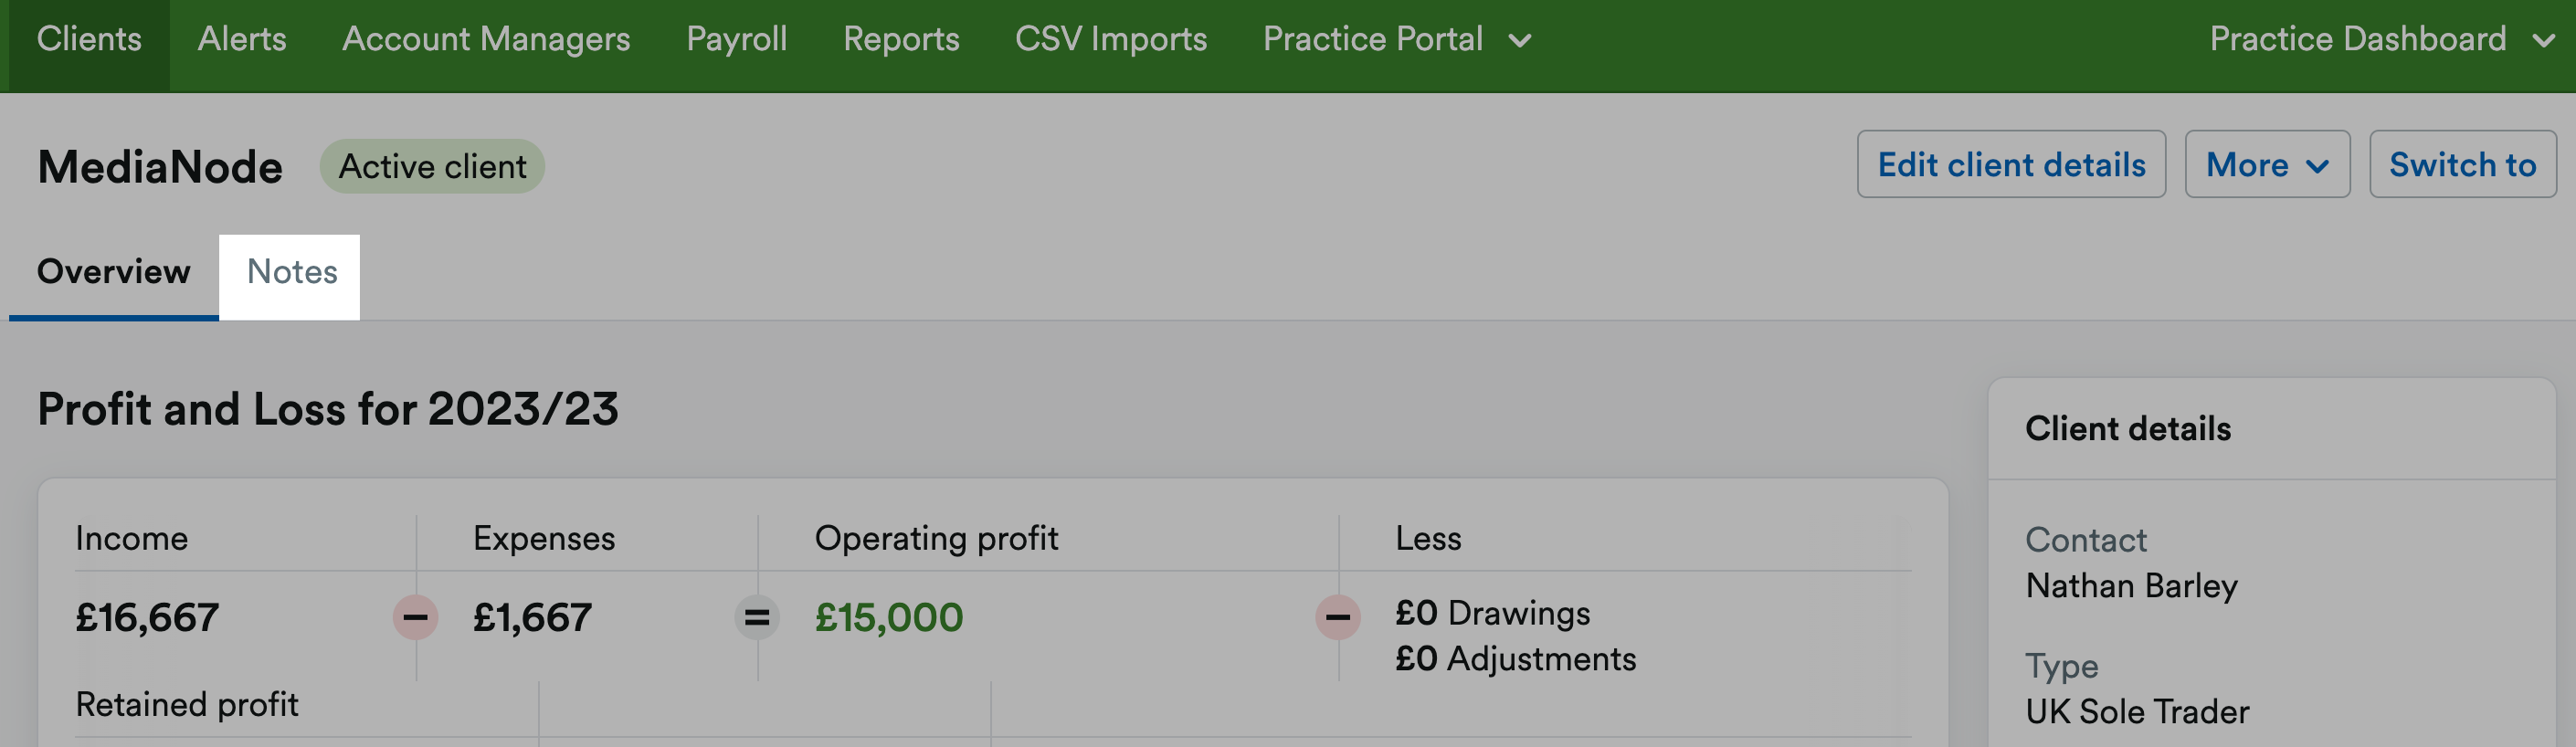Expand the chevron next to More
Viewport: 2576px width, 747px height.
point(2318,166)
